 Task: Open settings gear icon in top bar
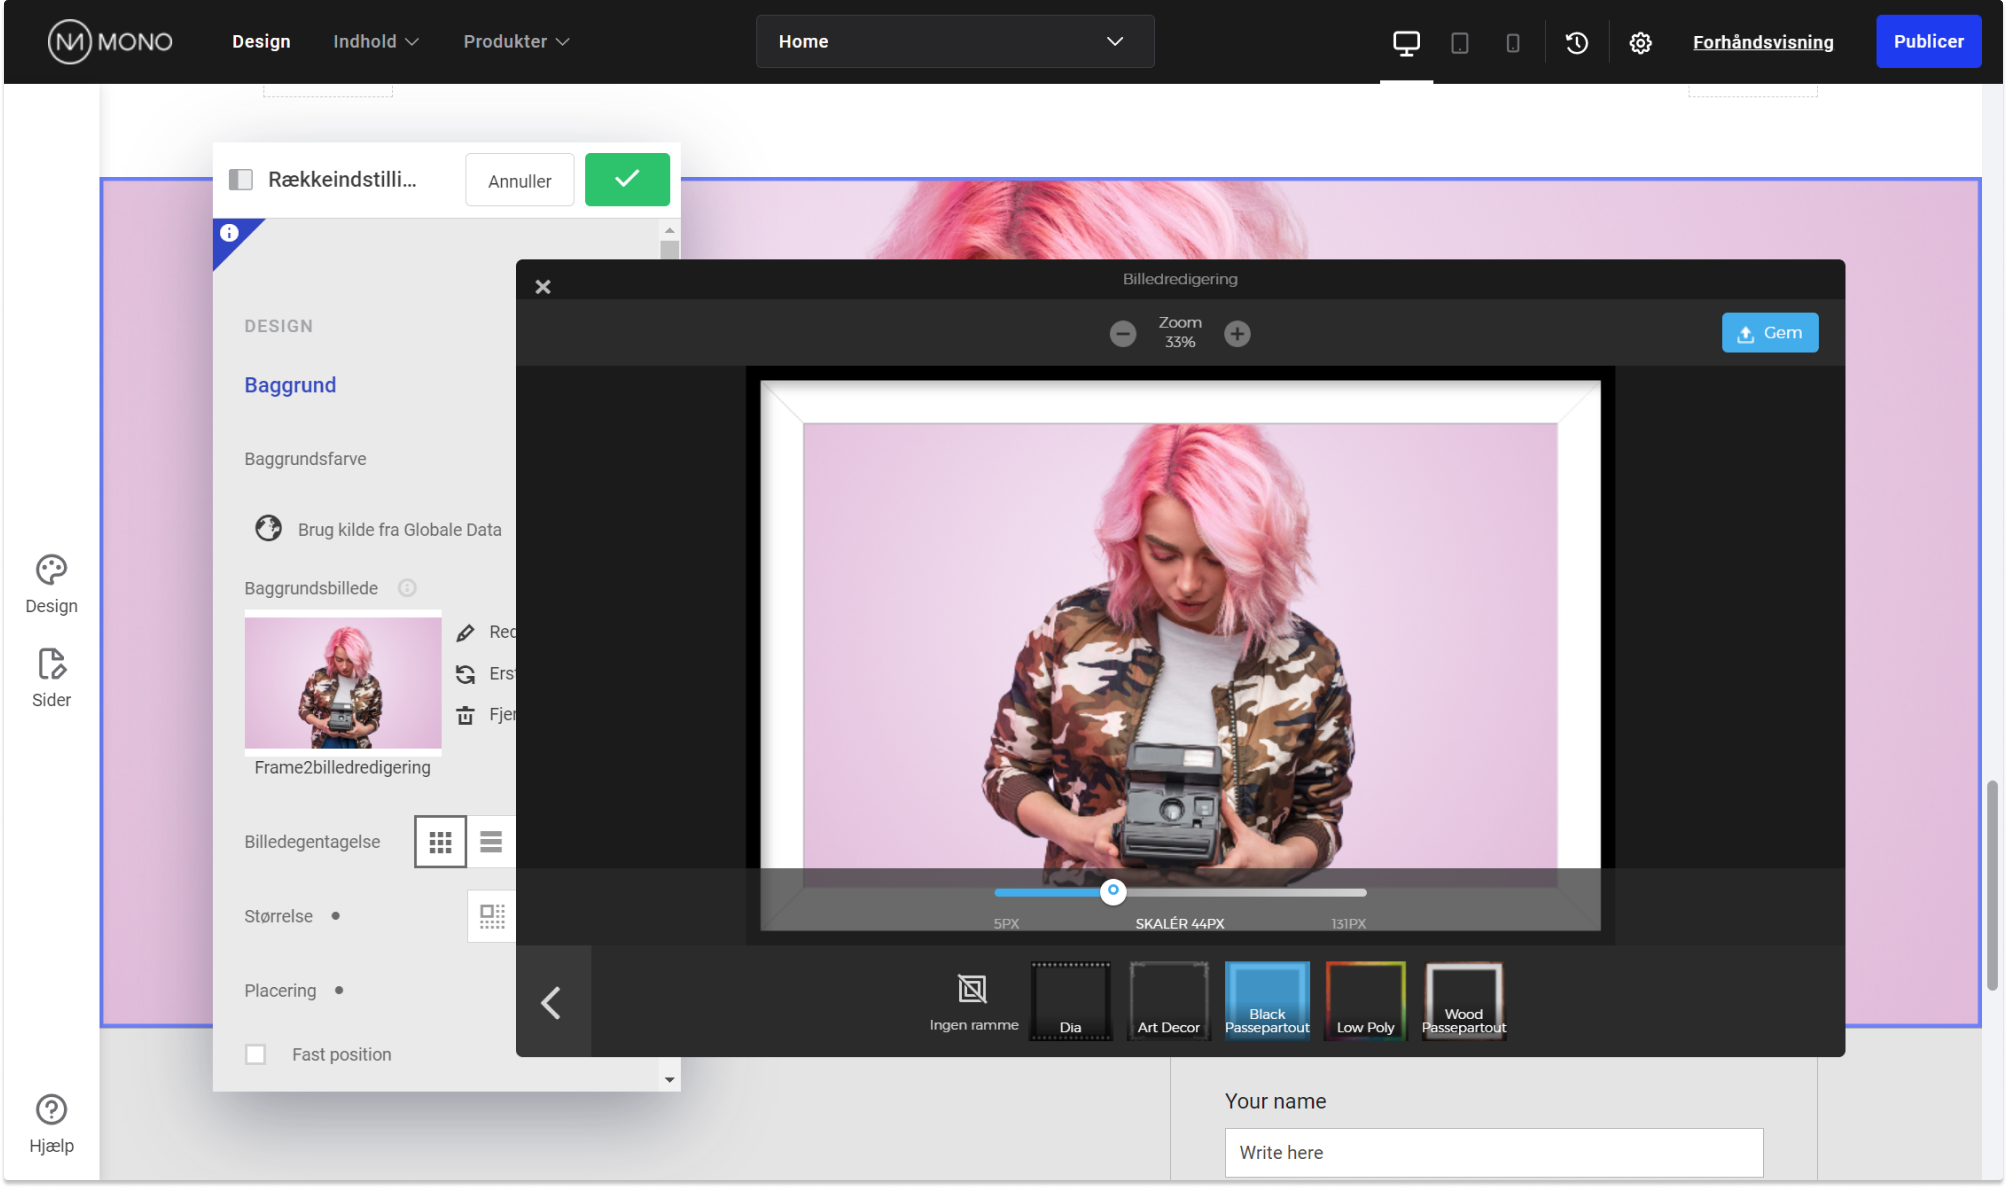1640,42
